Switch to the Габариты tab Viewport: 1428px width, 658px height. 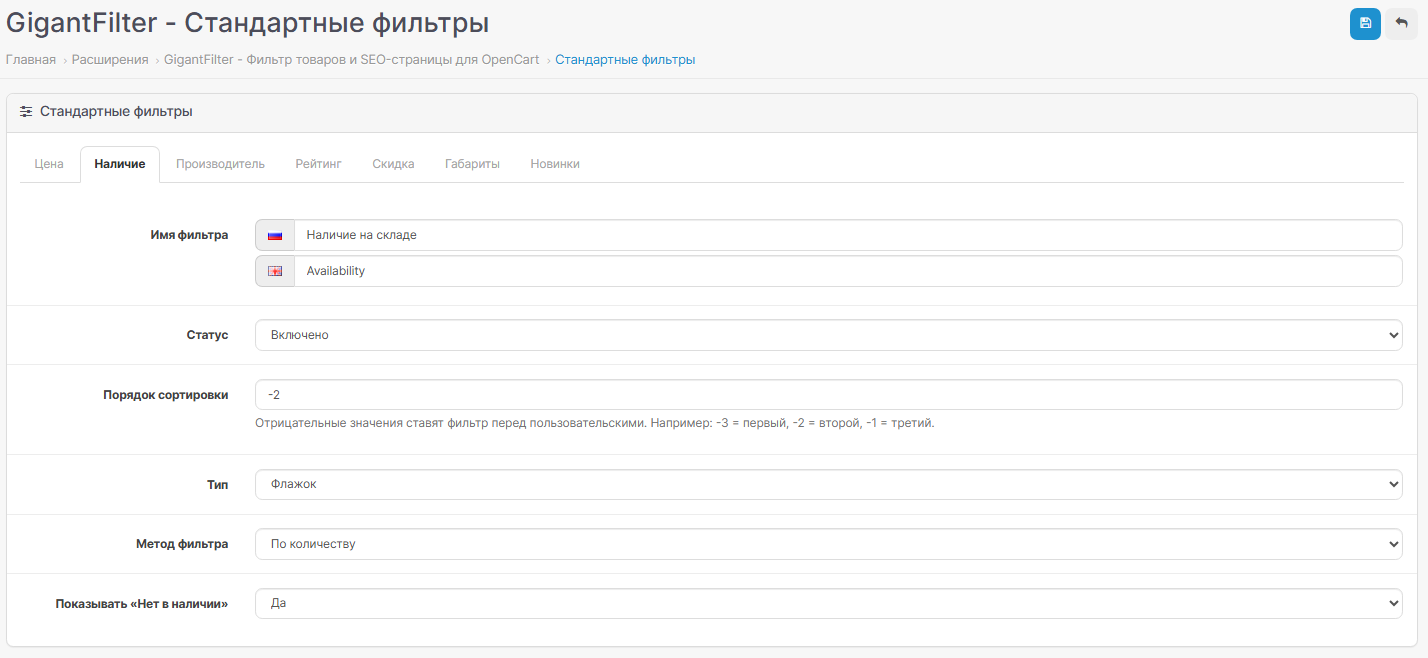click(x=472, y=164)
